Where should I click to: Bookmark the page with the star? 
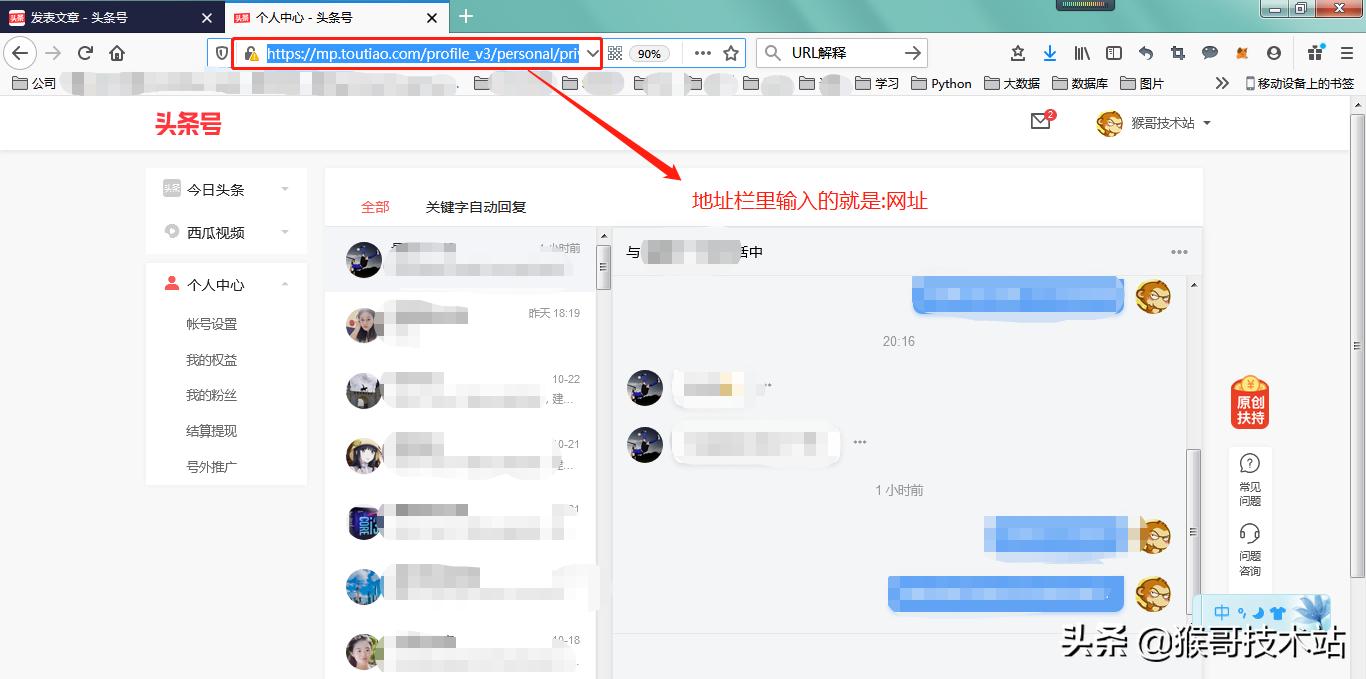click(729, 52)
